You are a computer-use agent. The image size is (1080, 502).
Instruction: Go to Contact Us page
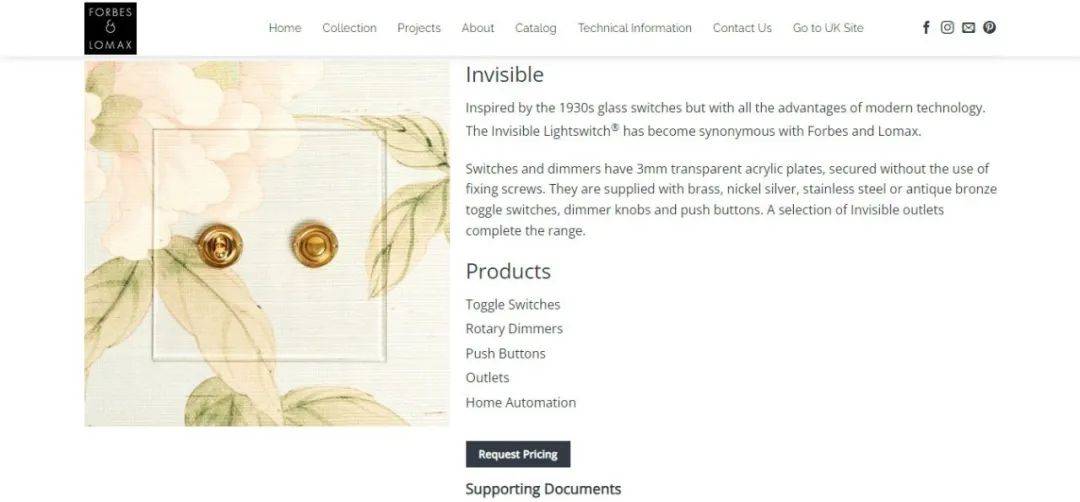(742, 28)
